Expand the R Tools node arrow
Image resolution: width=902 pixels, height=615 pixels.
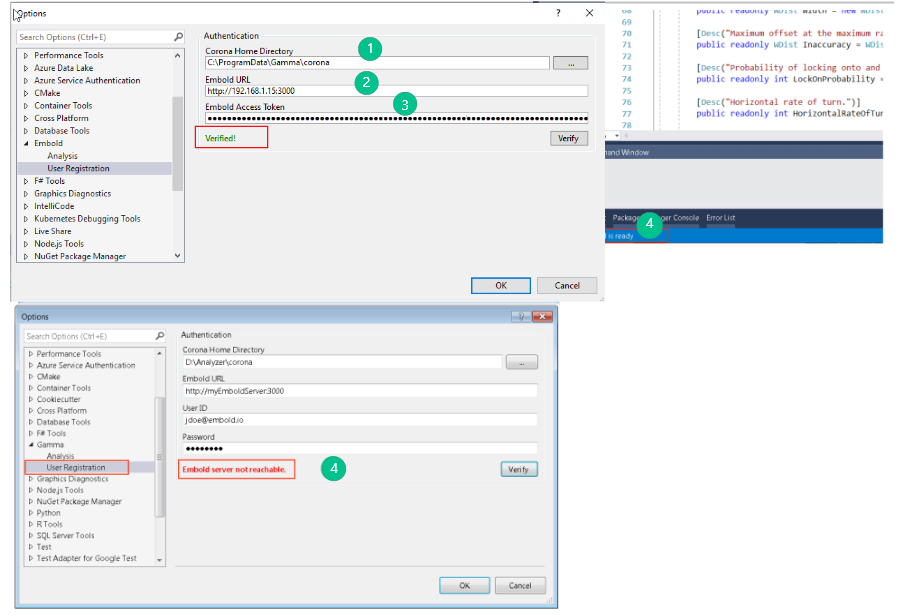[31, 524]
